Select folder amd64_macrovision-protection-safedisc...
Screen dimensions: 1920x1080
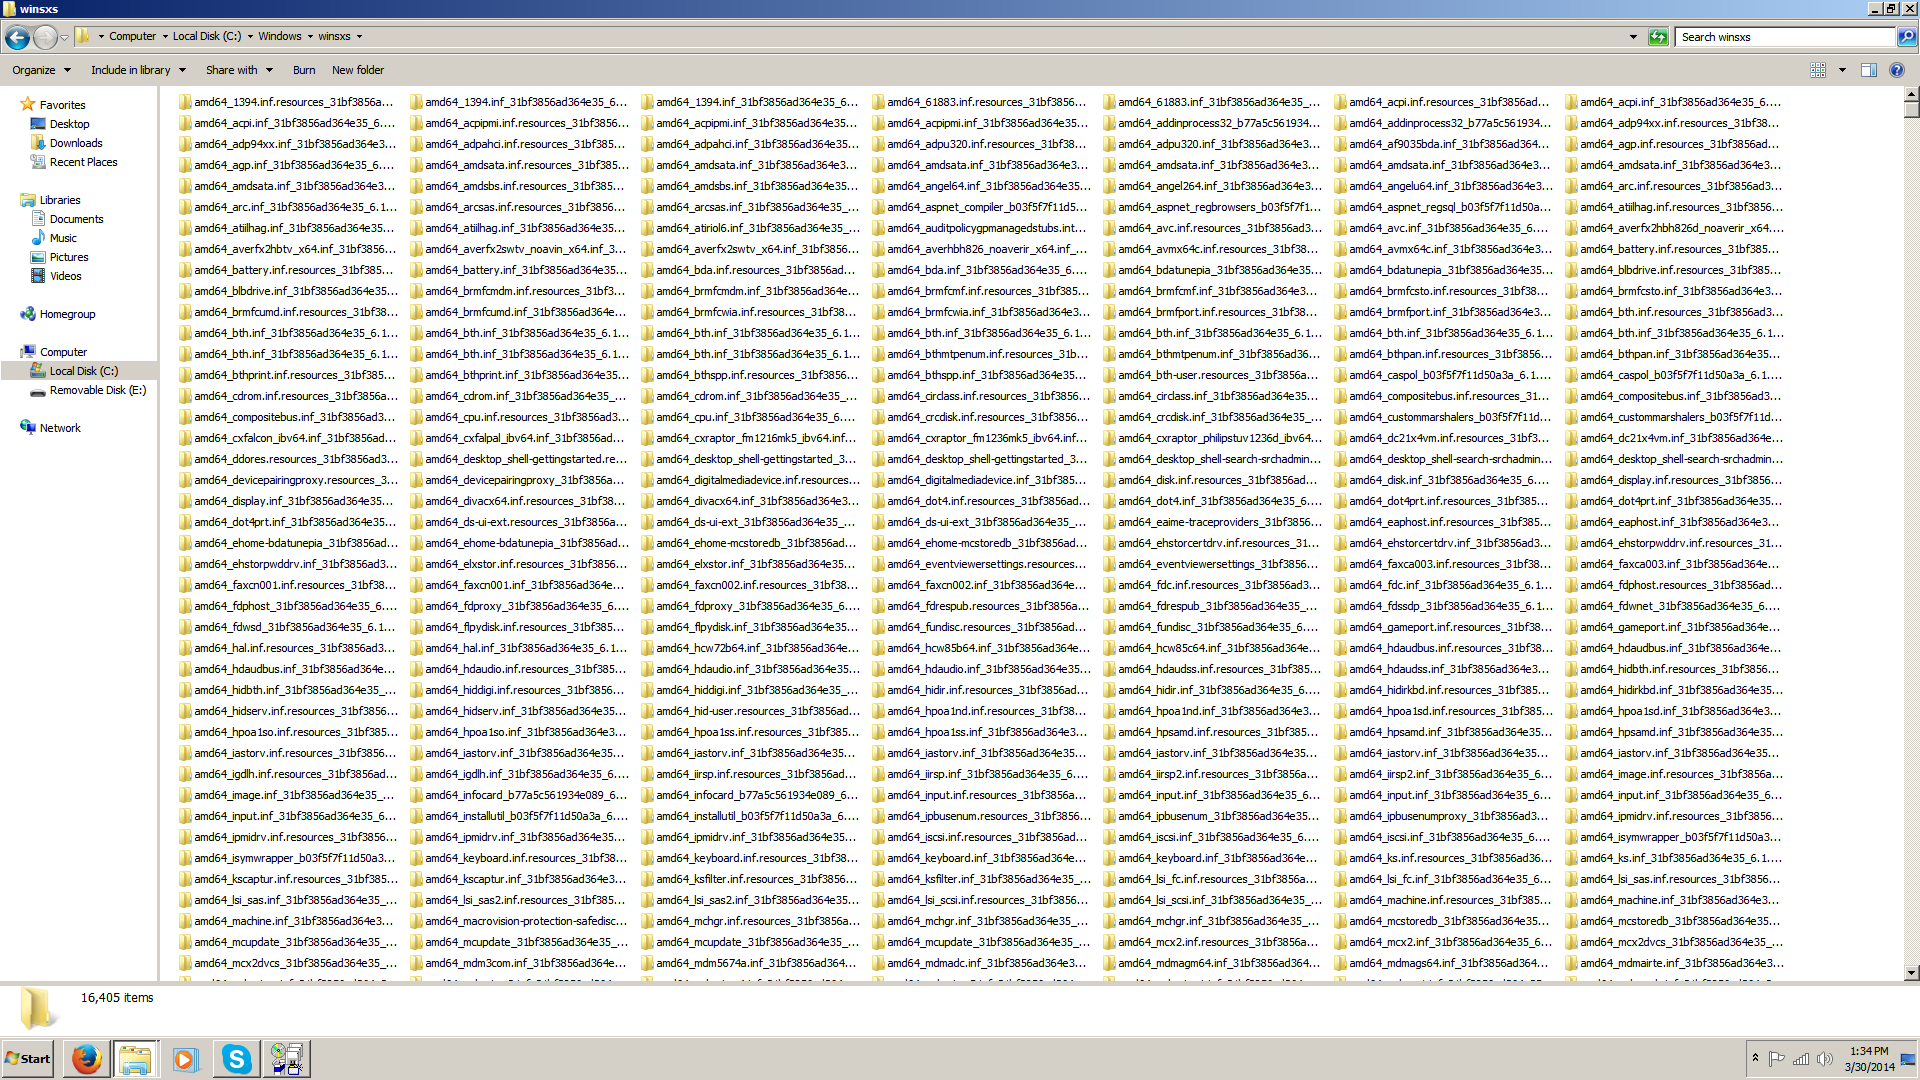pos(518,921)
